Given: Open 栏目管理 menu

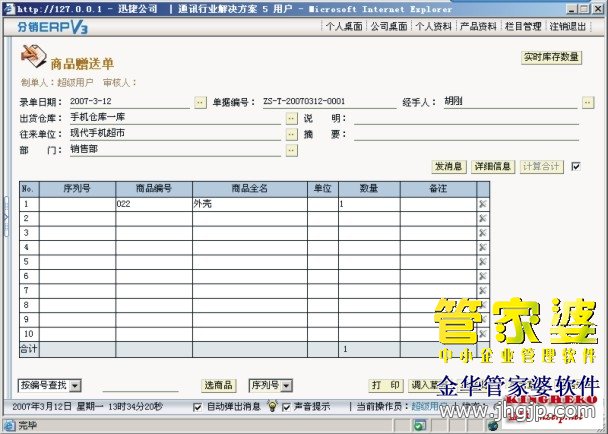Looking at the screenshot, I should [523, 26].
